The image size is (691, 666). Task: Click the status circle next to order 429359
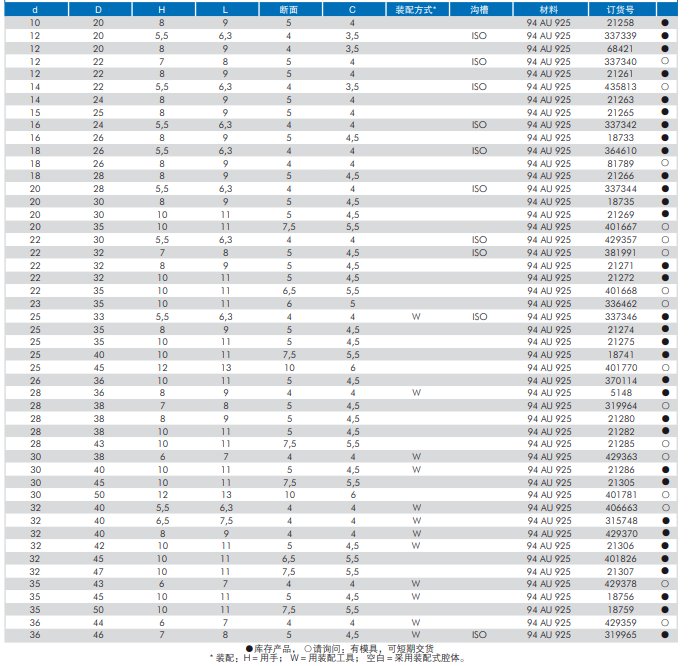pyautogui.click(x=664, y=621)
